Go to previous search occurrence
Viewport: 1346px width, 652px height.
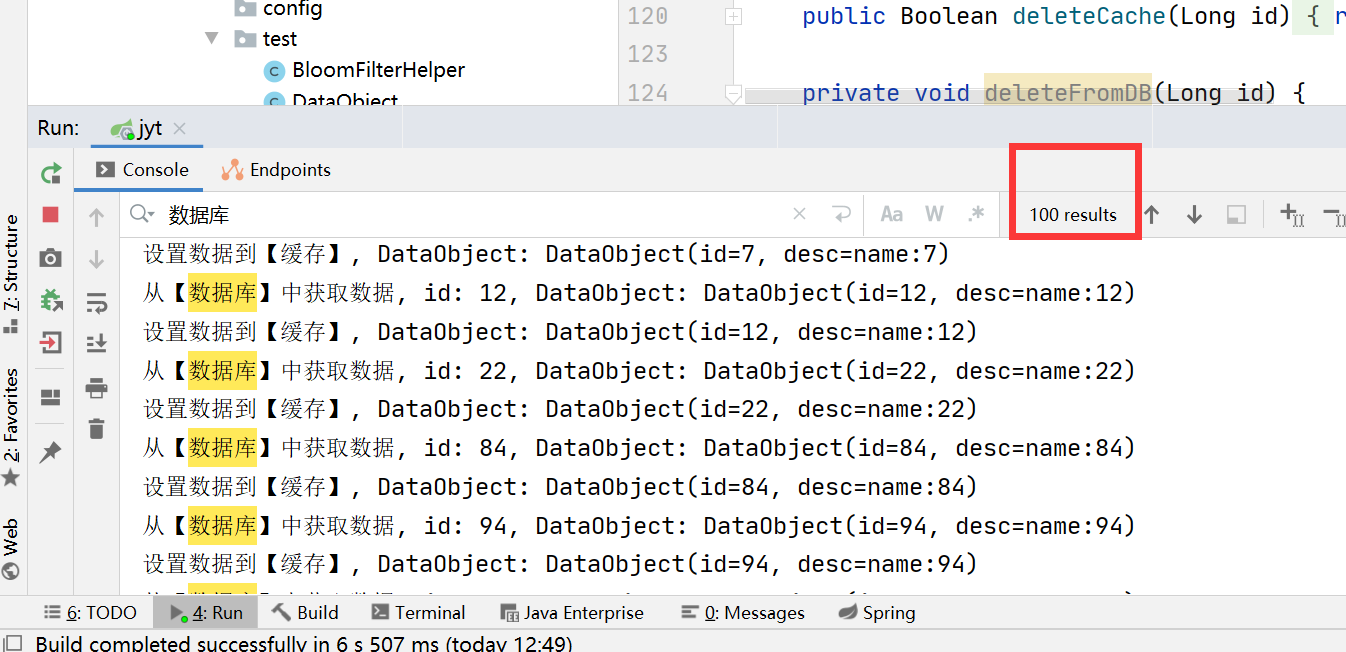click(x=1152, y=214)
